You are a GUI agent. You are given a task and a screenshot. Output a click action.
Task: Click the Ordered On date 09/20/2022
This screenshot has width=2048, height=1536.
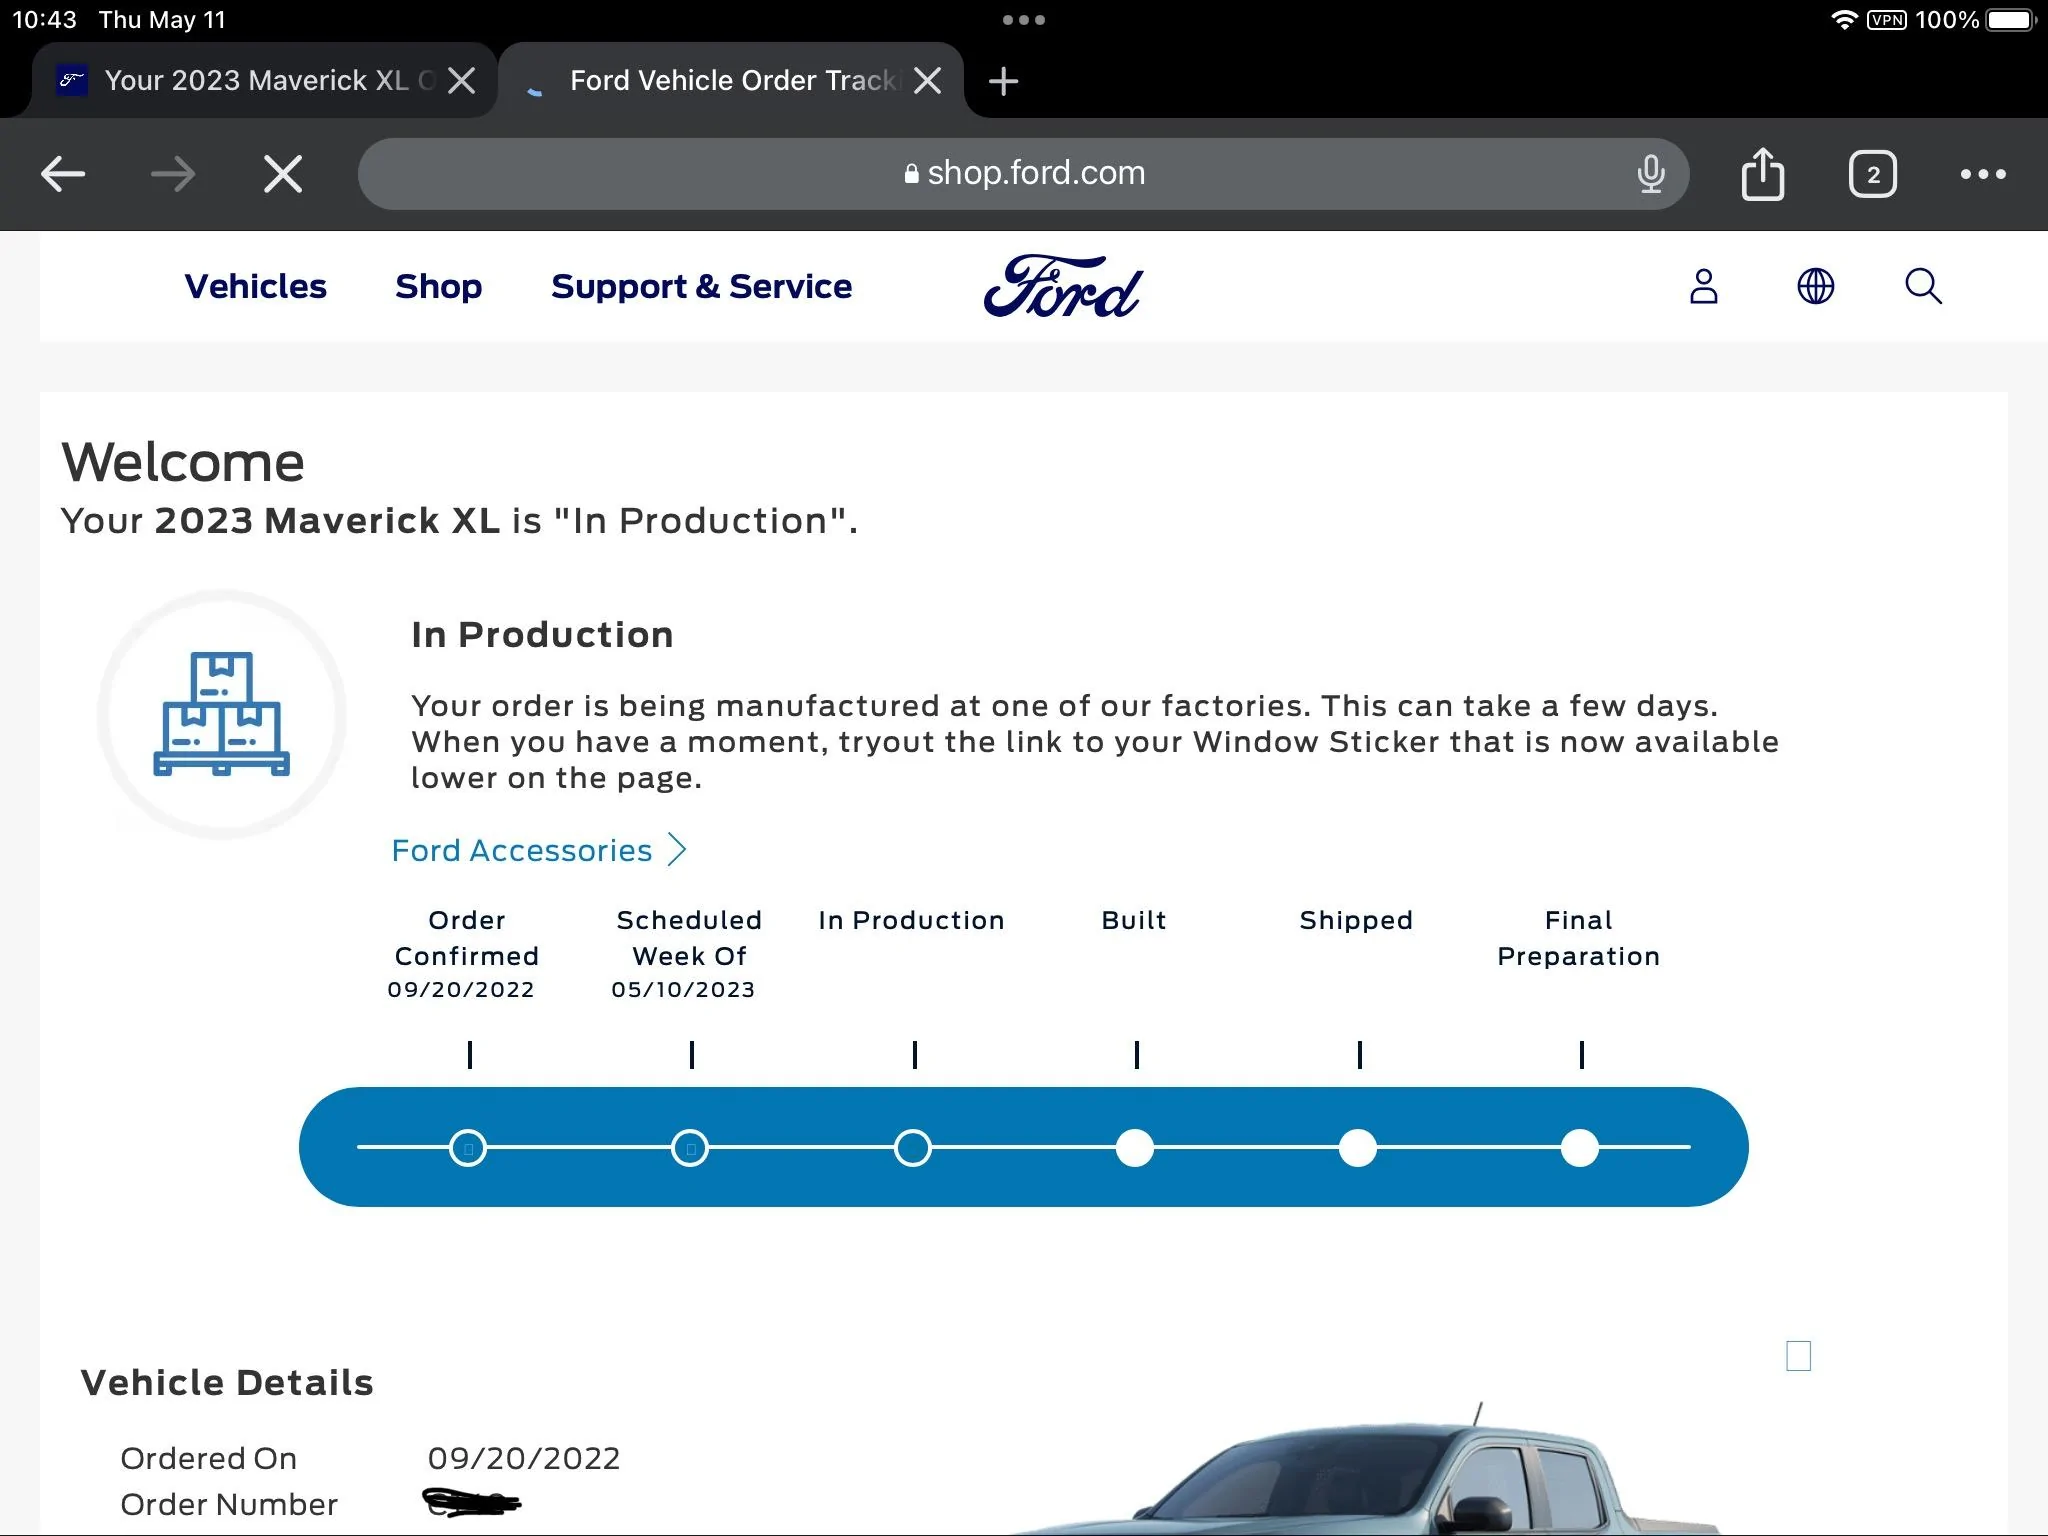pos(524,1458)
